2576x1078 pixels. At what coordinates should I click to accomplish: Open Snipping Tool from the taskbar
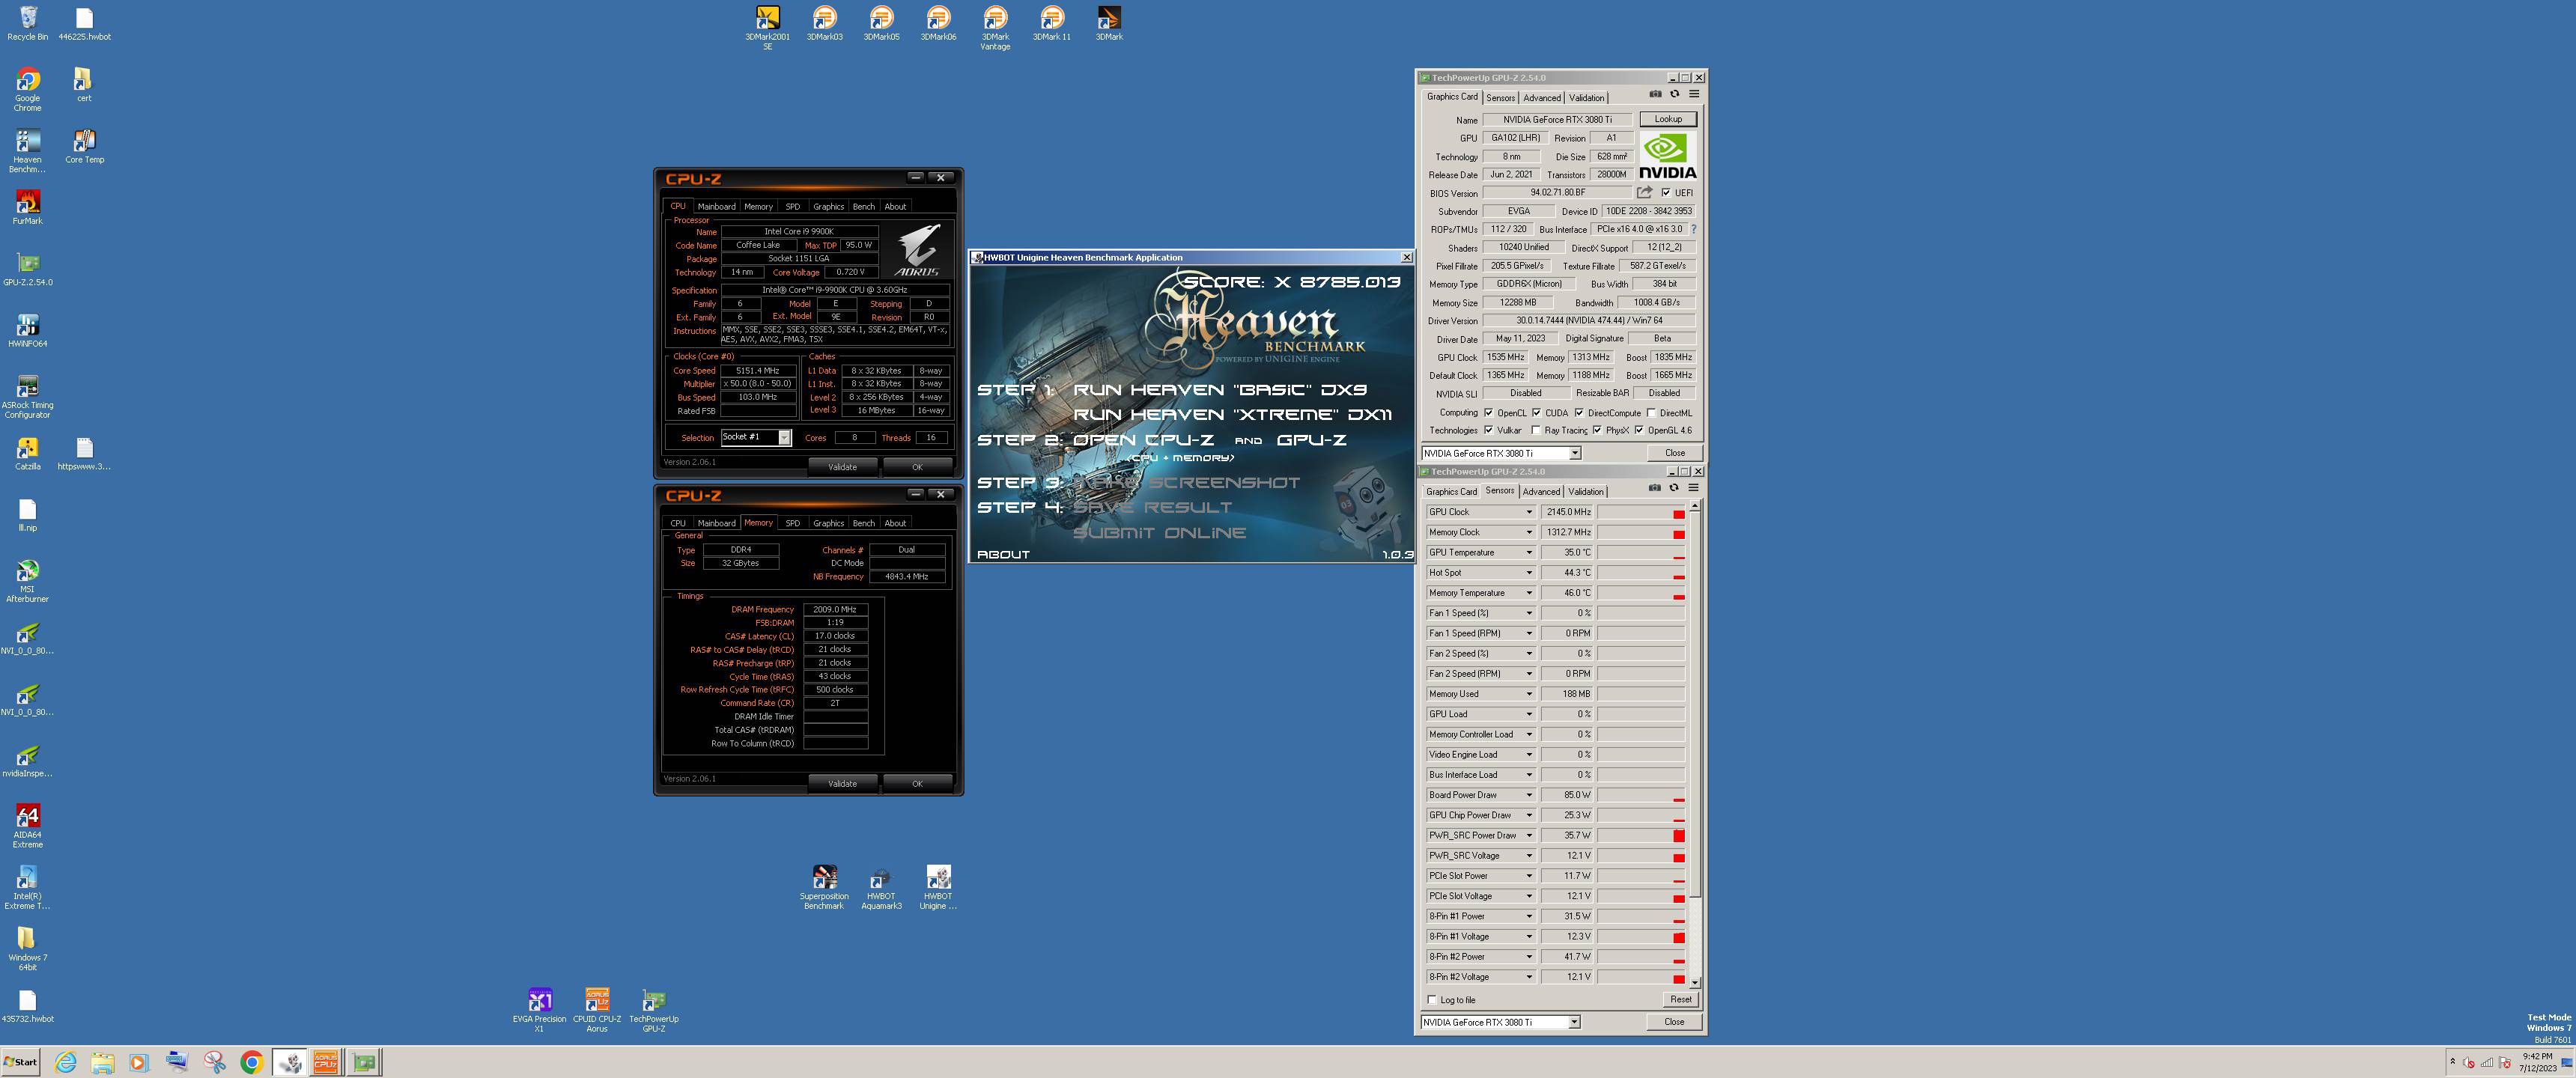point(214,1062)
